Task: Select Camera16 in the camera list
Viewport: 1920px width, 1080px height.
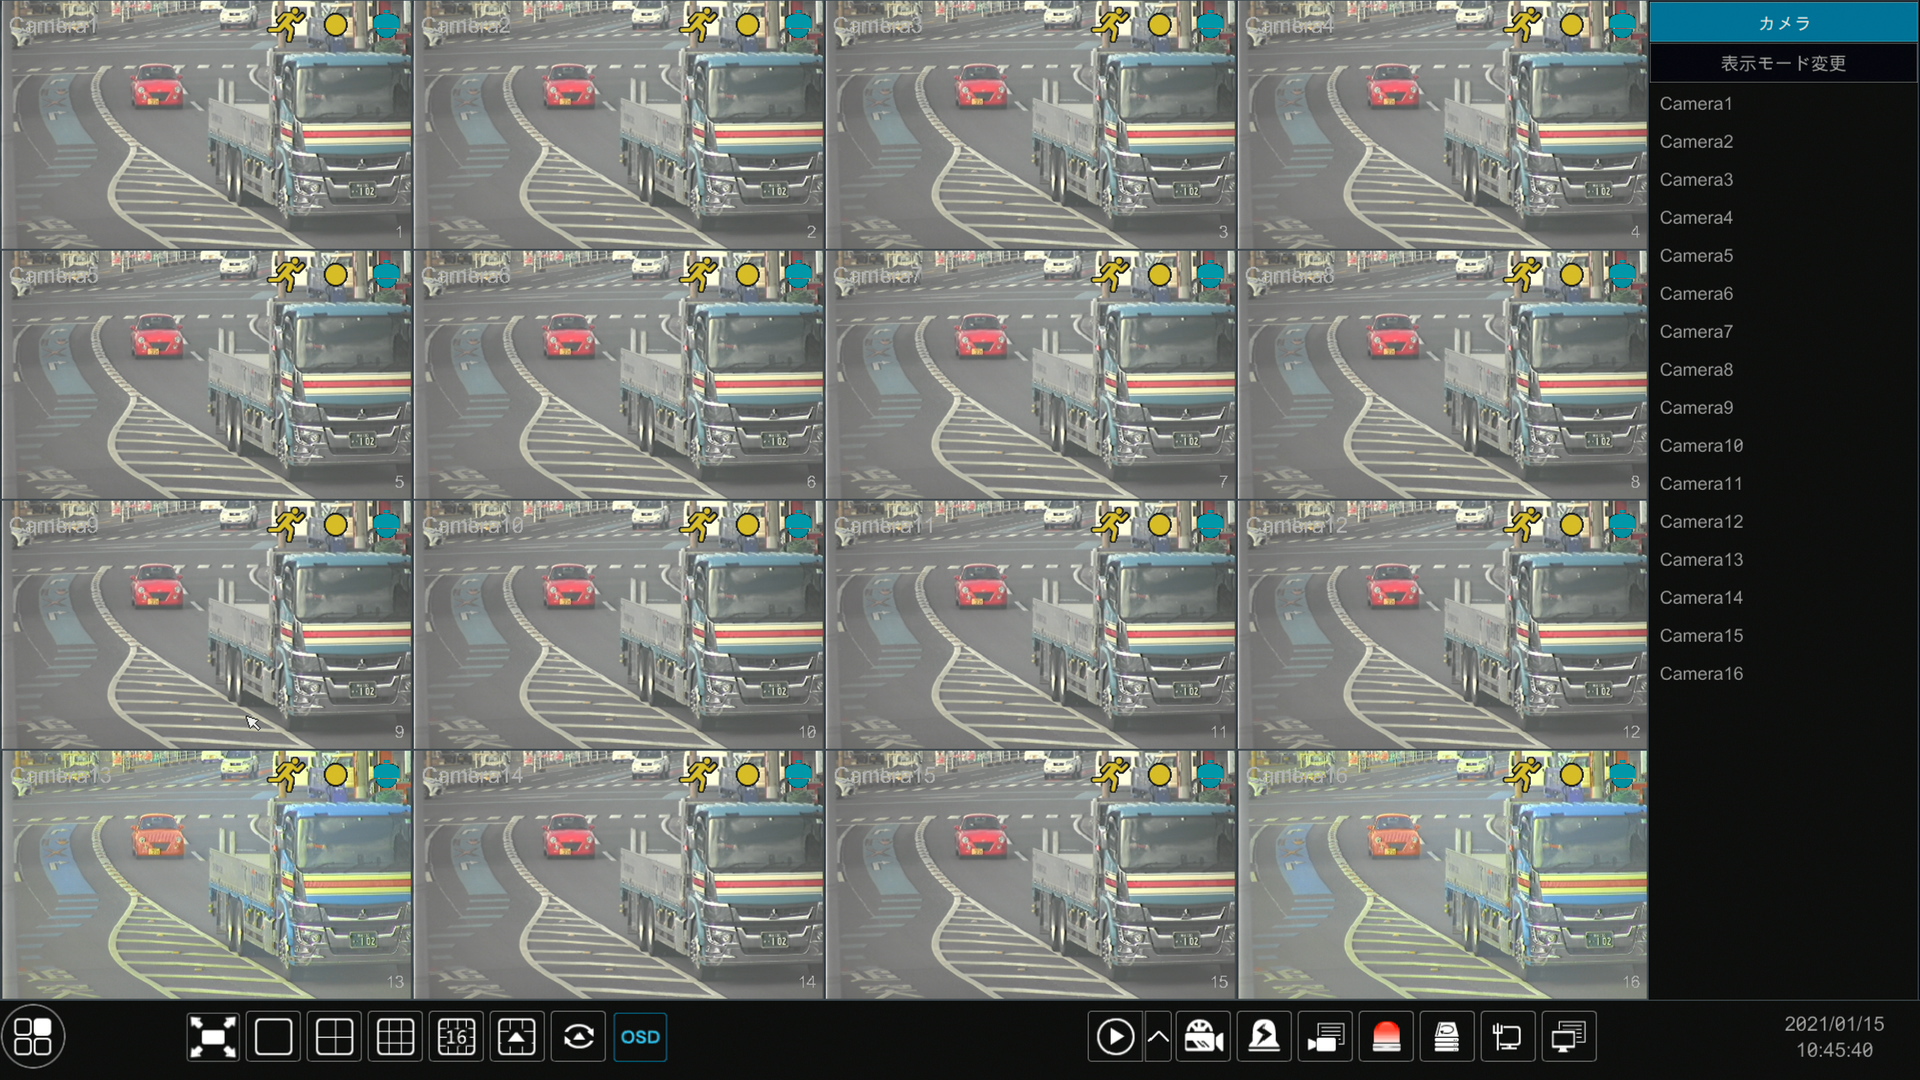Action: point(1784,674)
